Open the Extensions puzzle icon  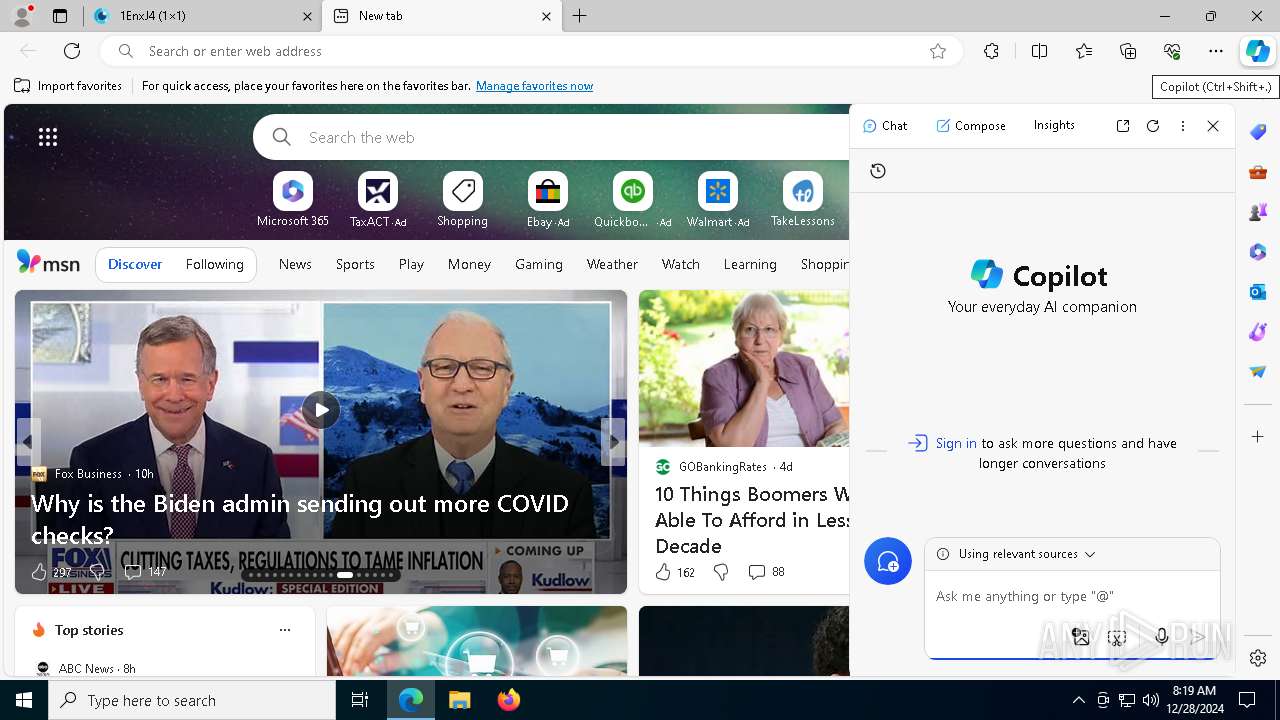[991, 51]
